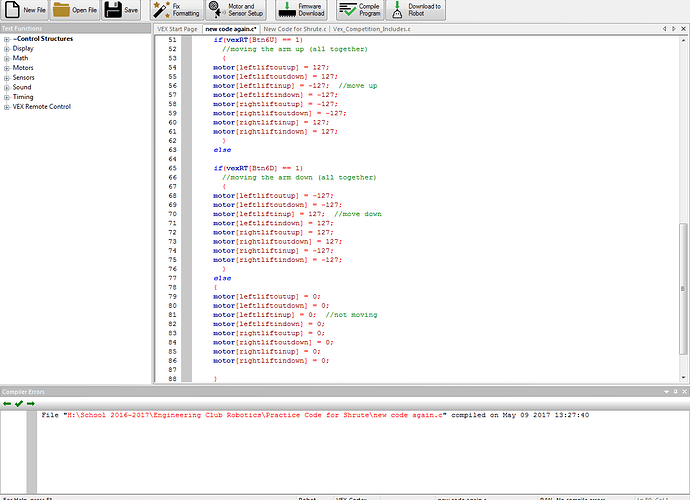Pin the Compiler Errors panel

click(x=675, y=391)
